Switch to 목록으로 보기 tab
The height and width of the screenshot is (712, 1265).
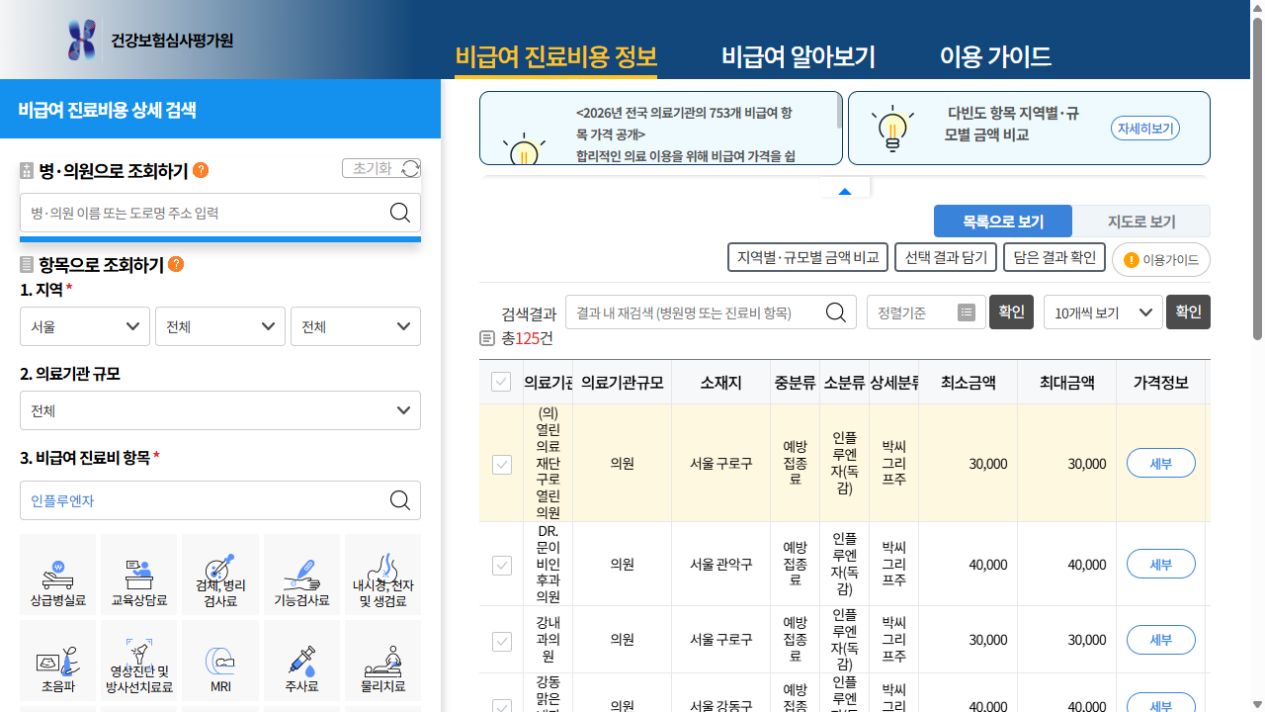(1003, 221)
